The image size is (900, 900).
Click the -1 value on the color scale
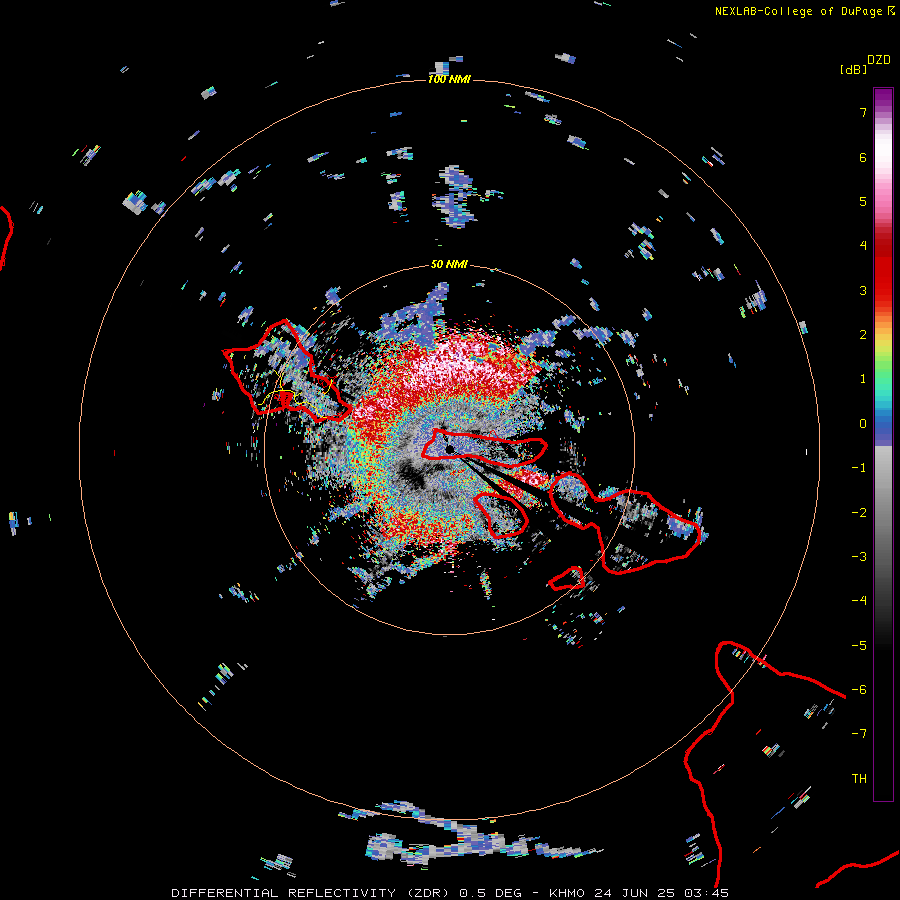click(x=859, y=468)
